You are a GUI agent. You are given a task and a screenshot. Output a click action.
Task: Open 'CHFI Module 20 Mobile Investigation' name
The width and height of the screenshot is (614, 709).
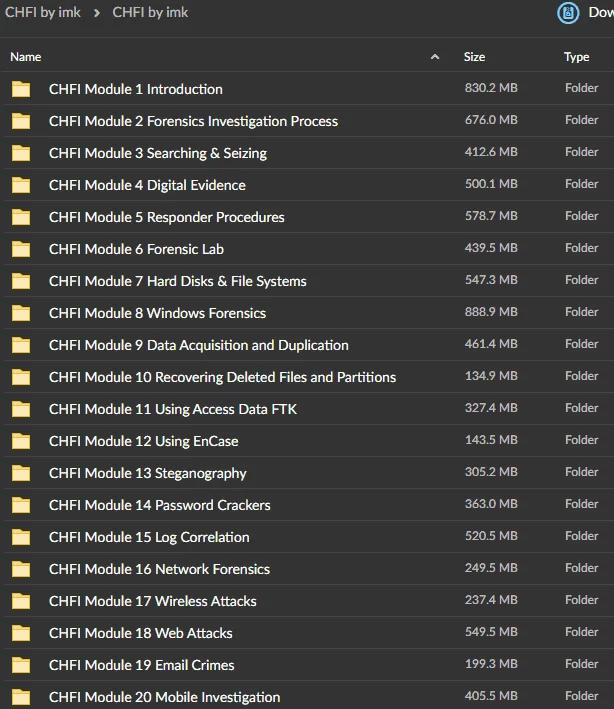(x=165, y=697)
